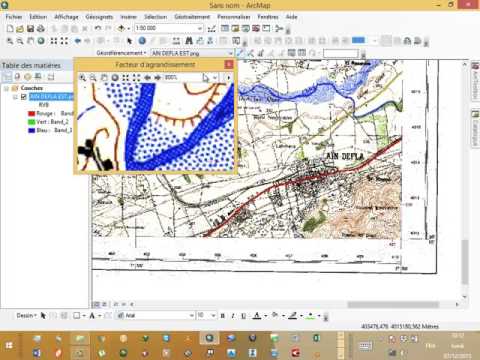Open the georeferencing link table
This screenshot has height=360, width=480.
pyautogui.click(x=291, y=53)
